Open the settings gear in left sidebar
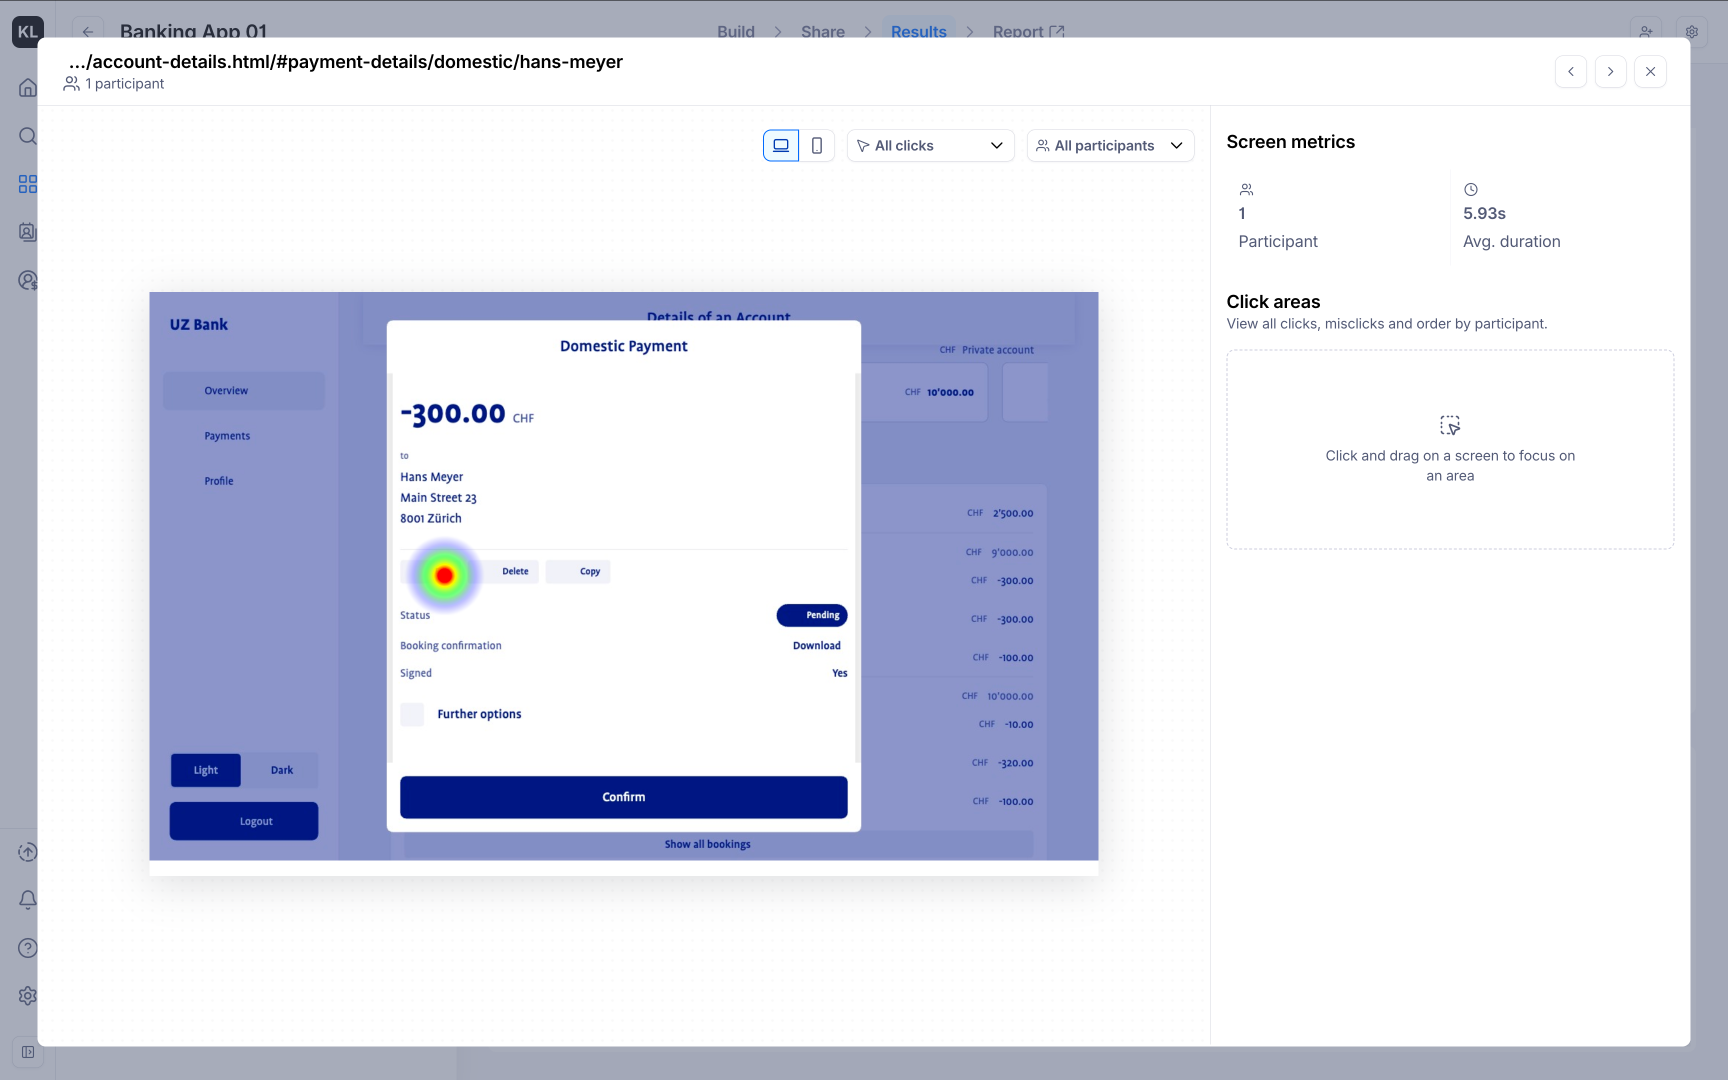 pos(28,996)
